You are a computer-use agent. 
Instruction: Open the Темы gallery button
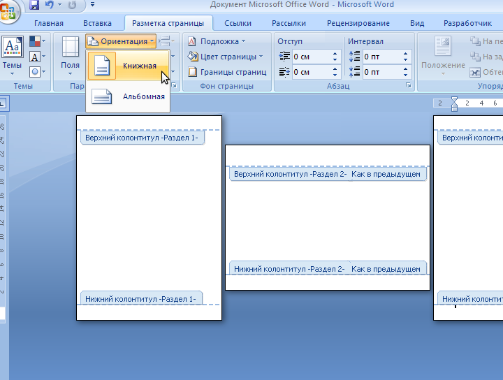click(12, 56)
